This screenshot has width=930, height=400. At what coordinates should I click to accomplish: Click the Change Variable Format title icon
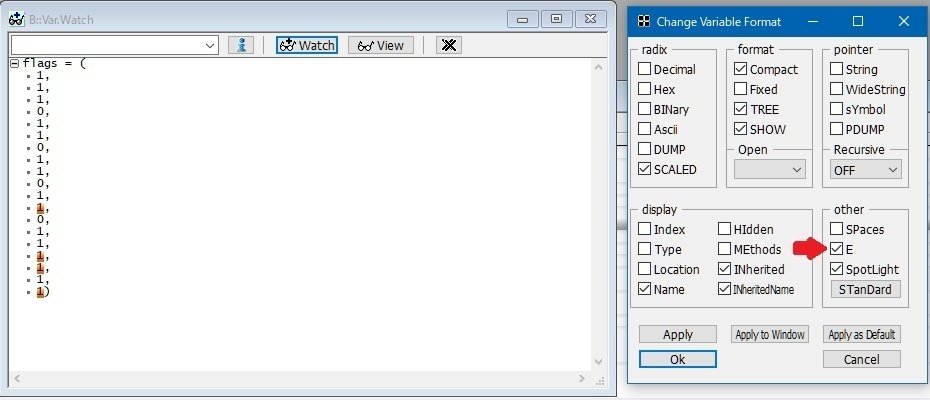[x=643, y=21]
